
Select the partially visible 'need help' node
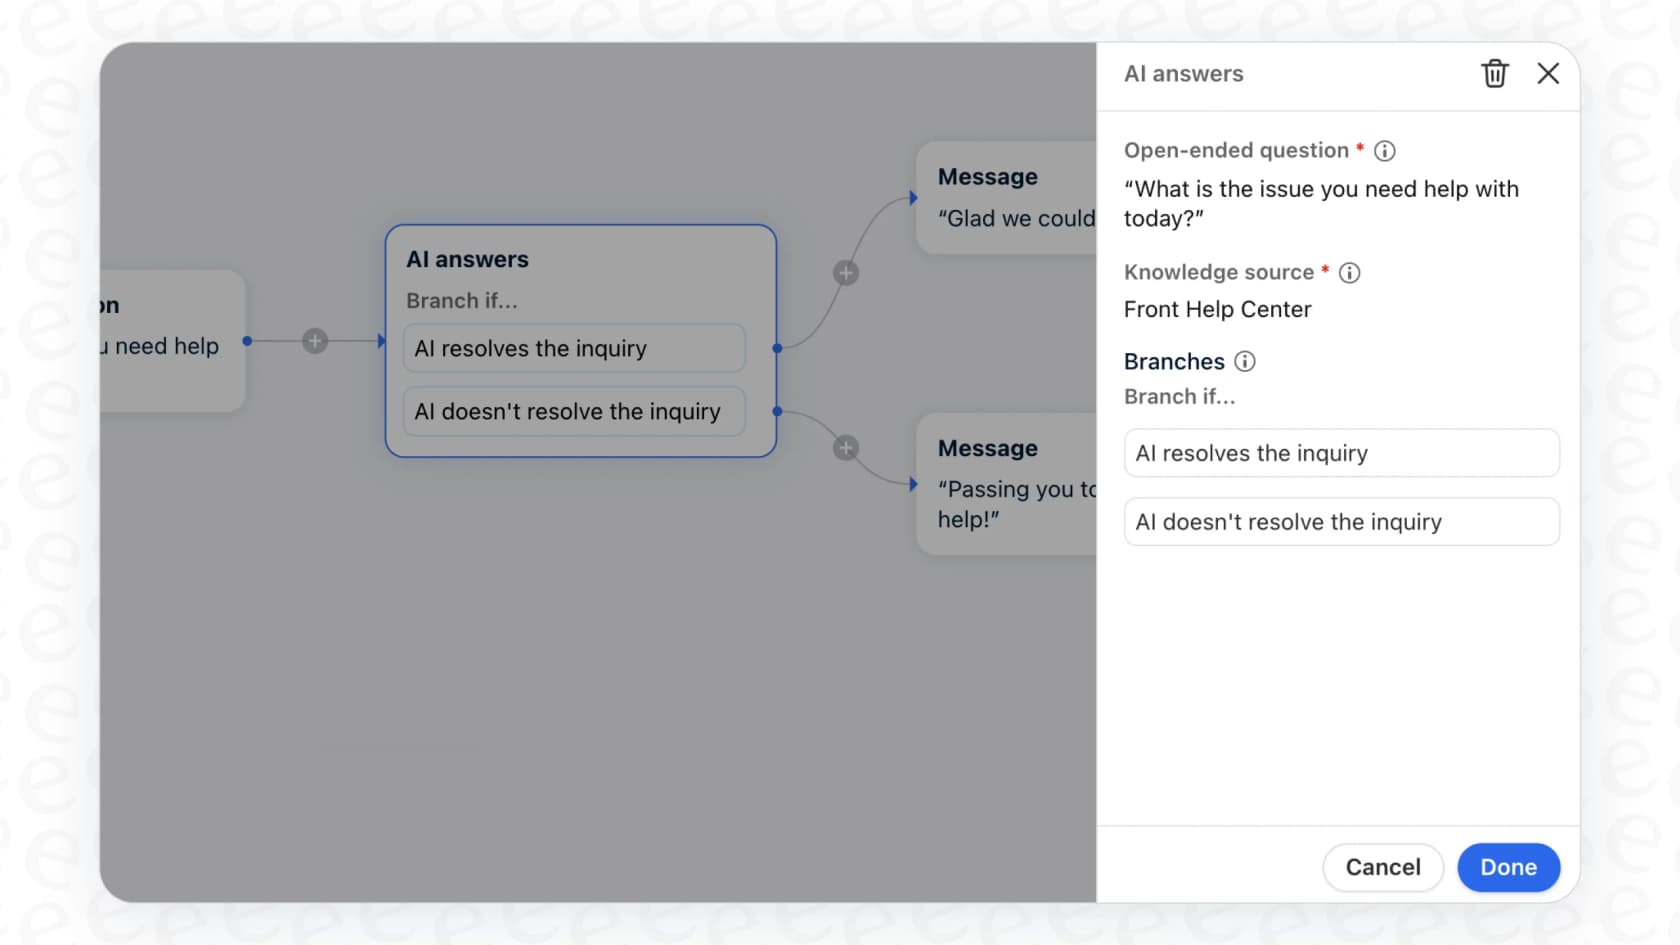coord(172,341)
